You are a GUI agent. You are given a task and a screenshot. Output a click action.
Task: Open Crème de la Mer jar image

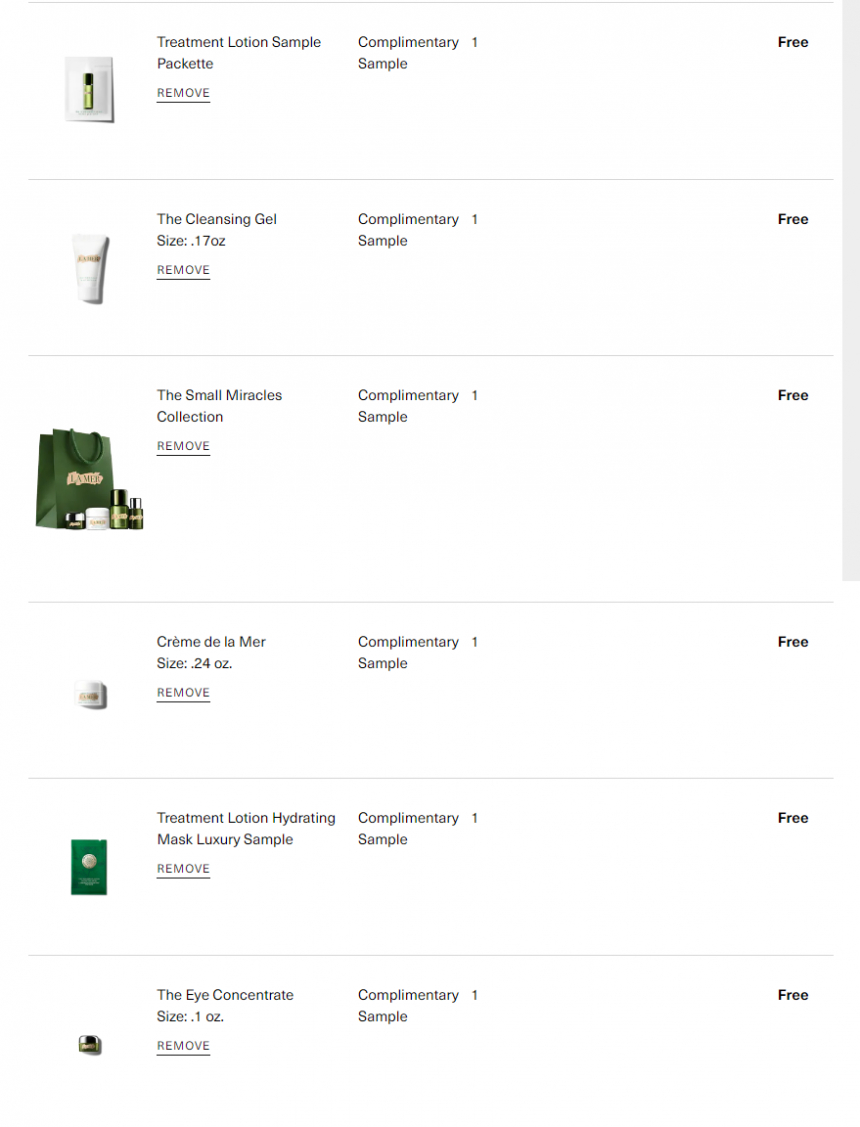[91, 695]
